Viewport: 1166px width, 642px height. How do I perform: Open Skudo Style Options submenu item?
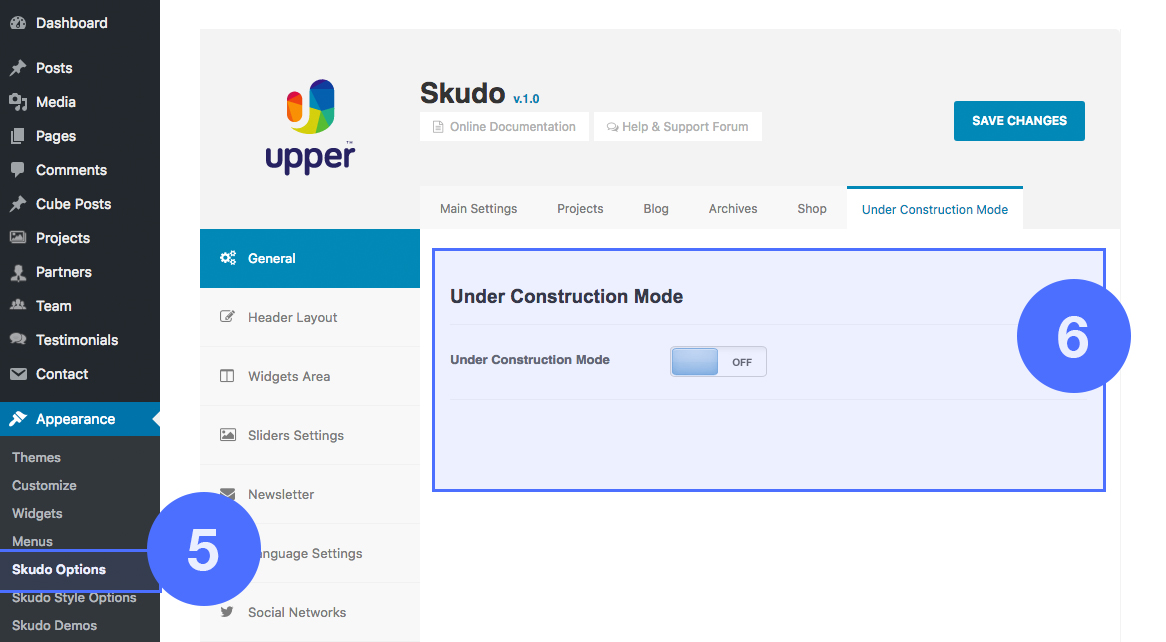[74, 598]
